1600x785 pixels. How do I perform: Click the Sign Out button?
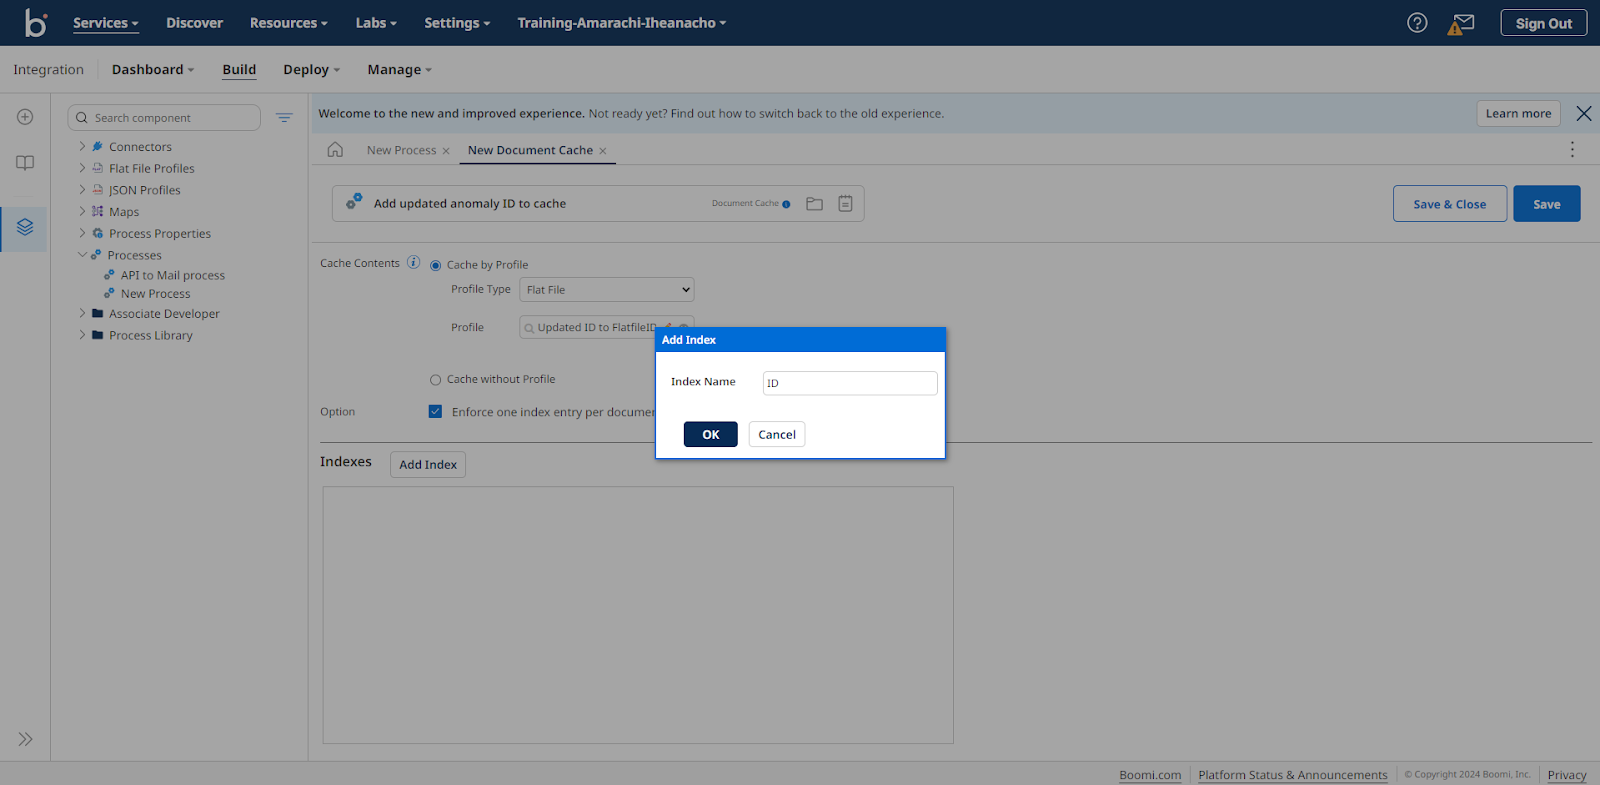click(x=1544, y=23)
